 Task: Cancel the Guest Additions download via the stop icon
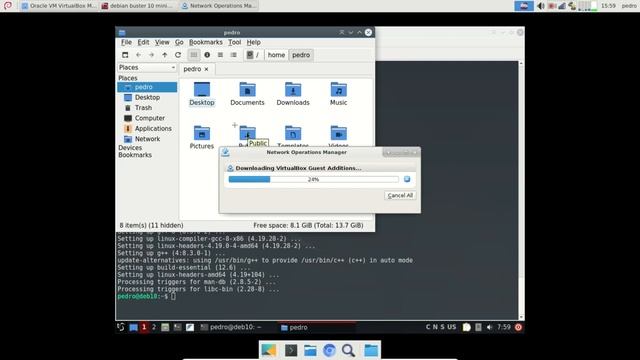click(x=407, y=179)
